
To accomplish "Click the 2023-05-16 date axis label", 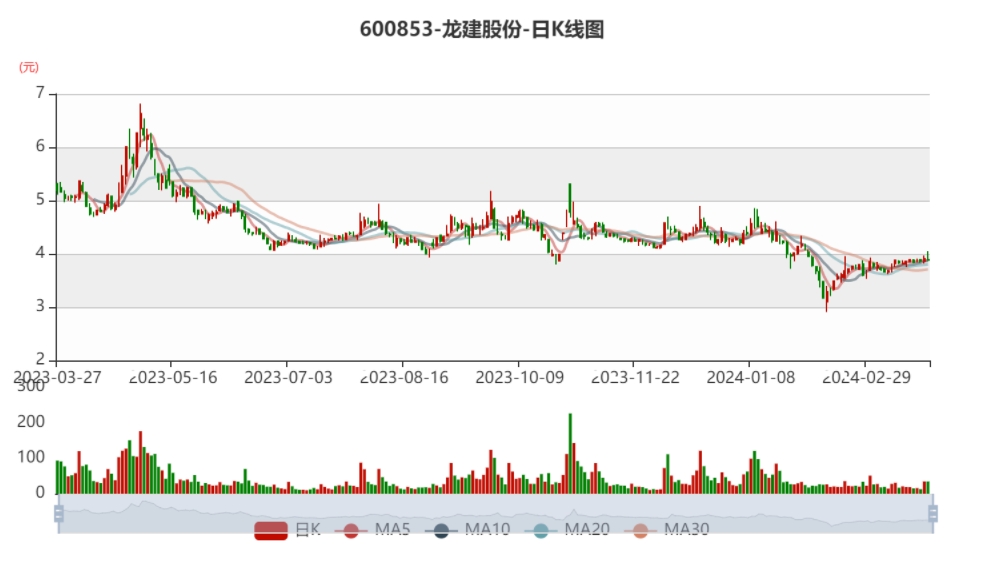I will coord(173,377).
